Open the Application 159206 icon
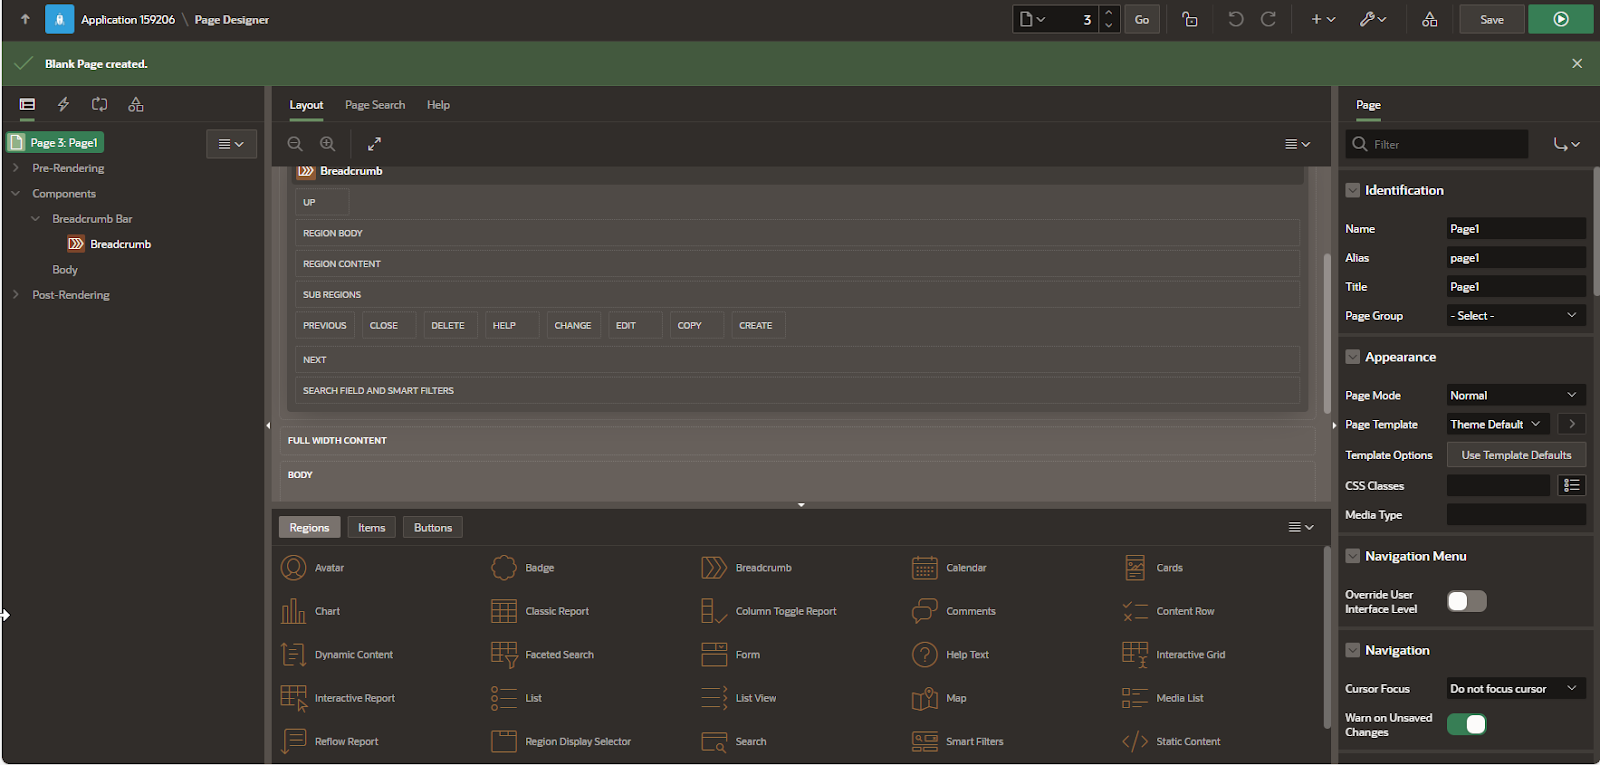1600x765 pixels. pyautogui.click(x=59, y=19)
